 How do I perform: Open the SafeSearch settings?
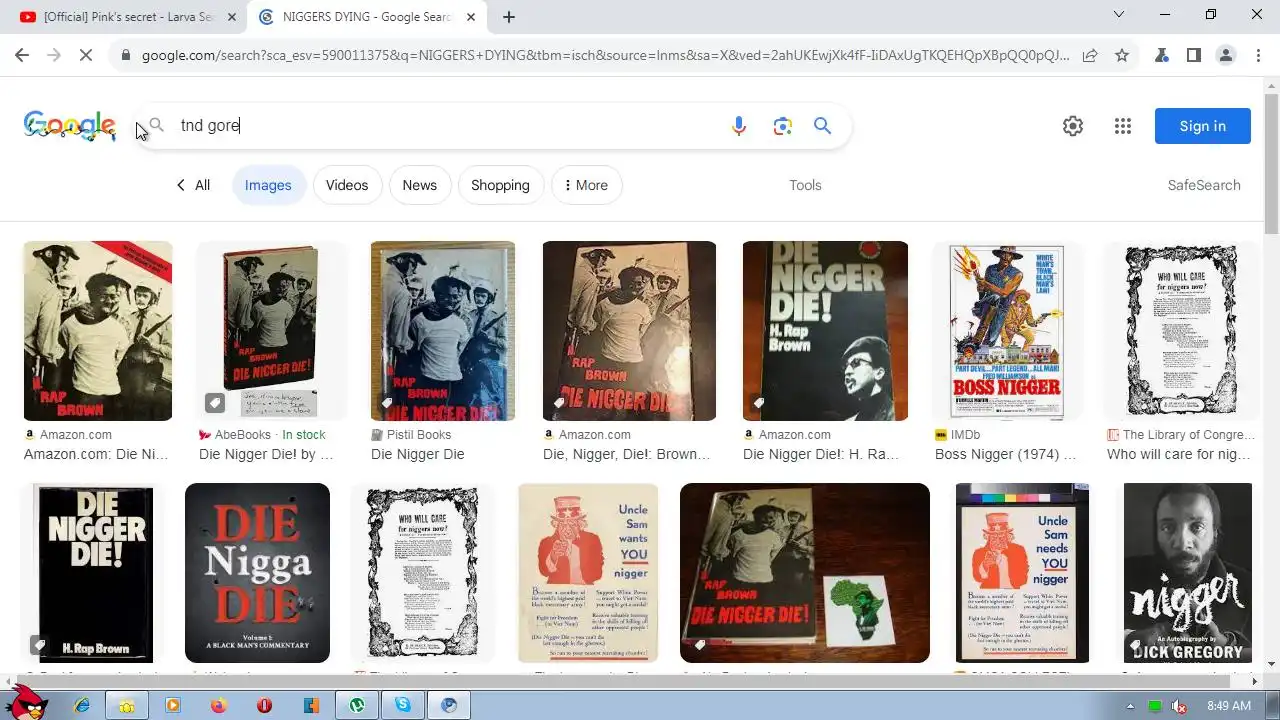click(x=1204, y=185)
